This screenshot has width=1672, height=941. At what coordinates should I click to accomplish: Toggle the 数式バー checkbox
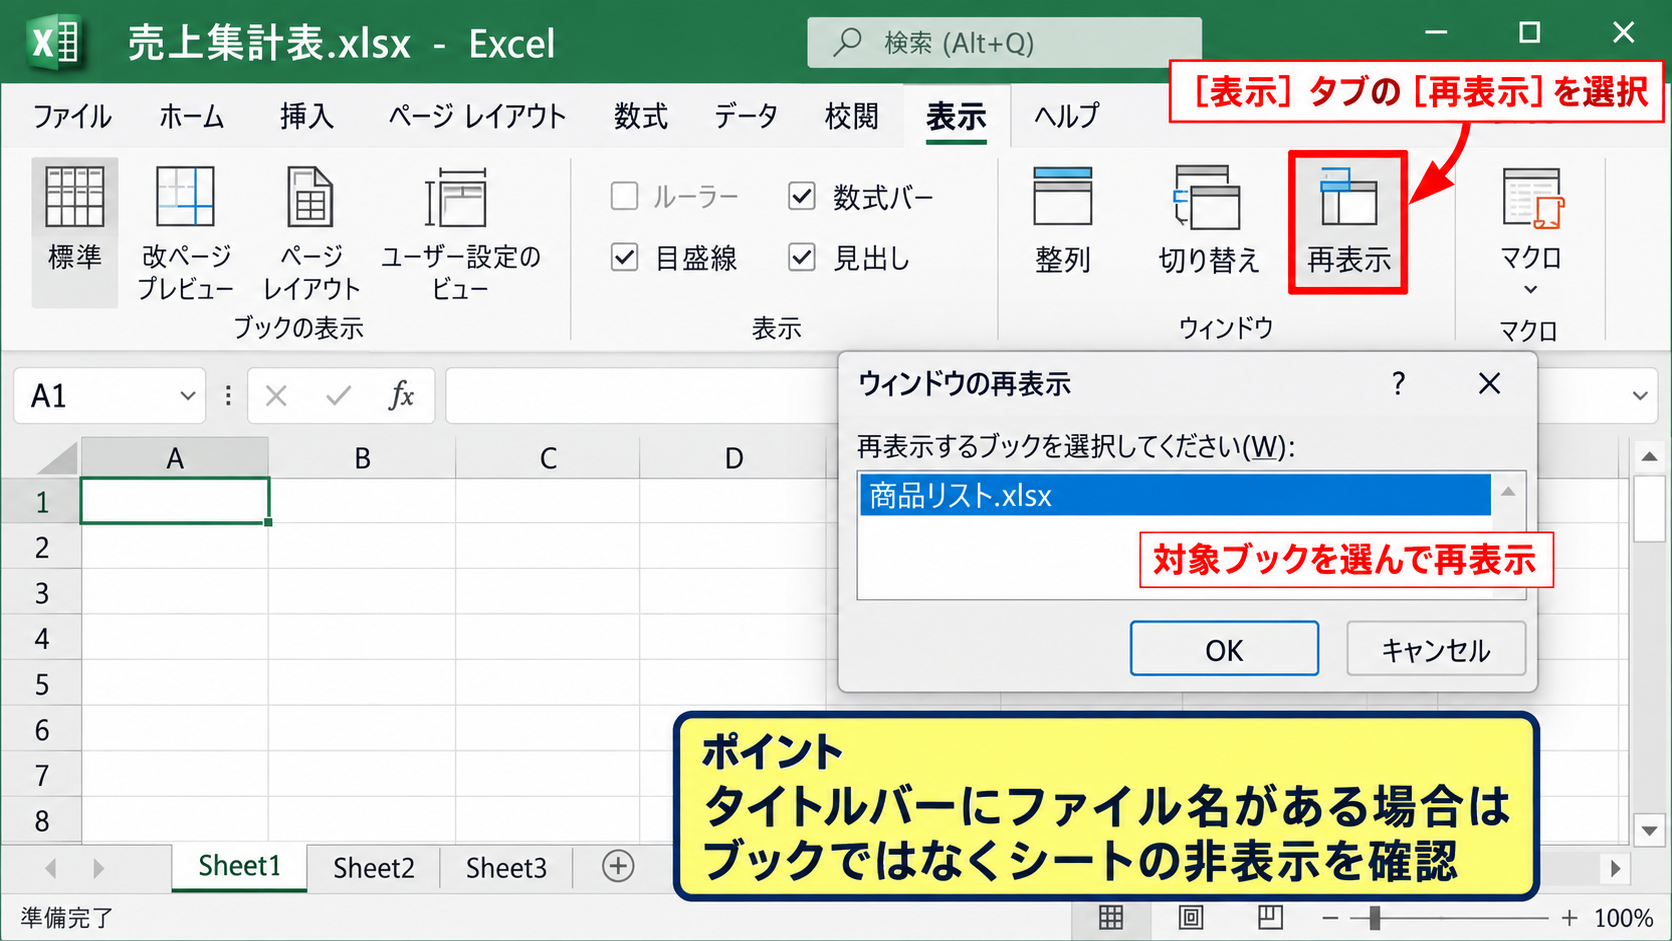(x=802, y=196)
